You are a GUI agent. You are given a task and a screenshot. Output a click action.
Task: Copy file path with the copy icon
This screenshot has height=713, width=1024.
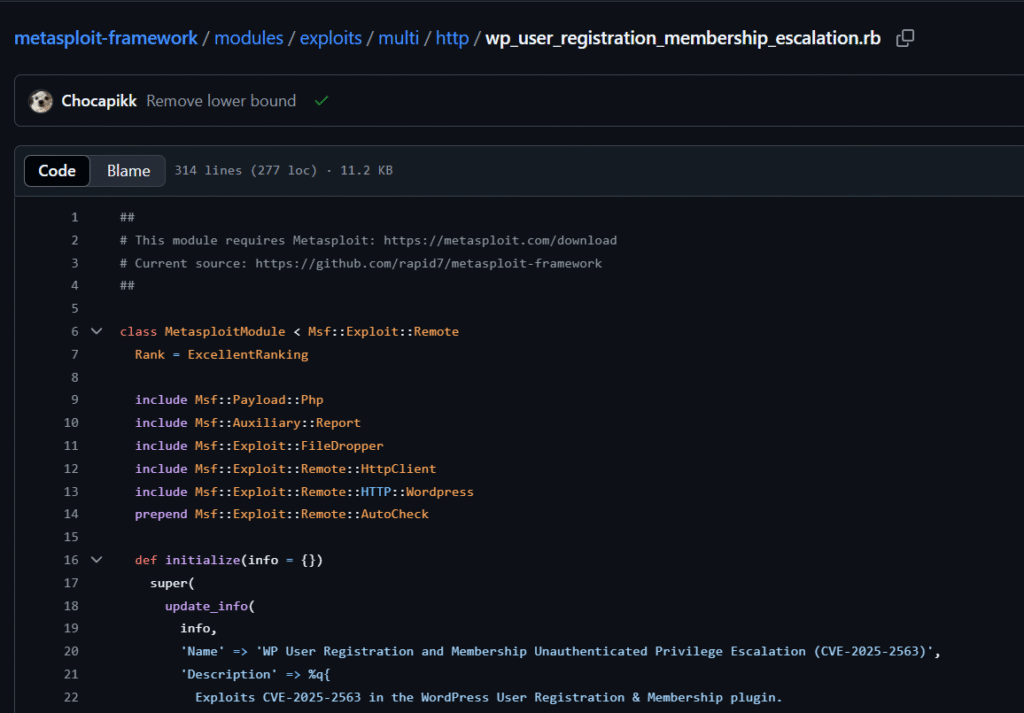(x=905, y=39)
